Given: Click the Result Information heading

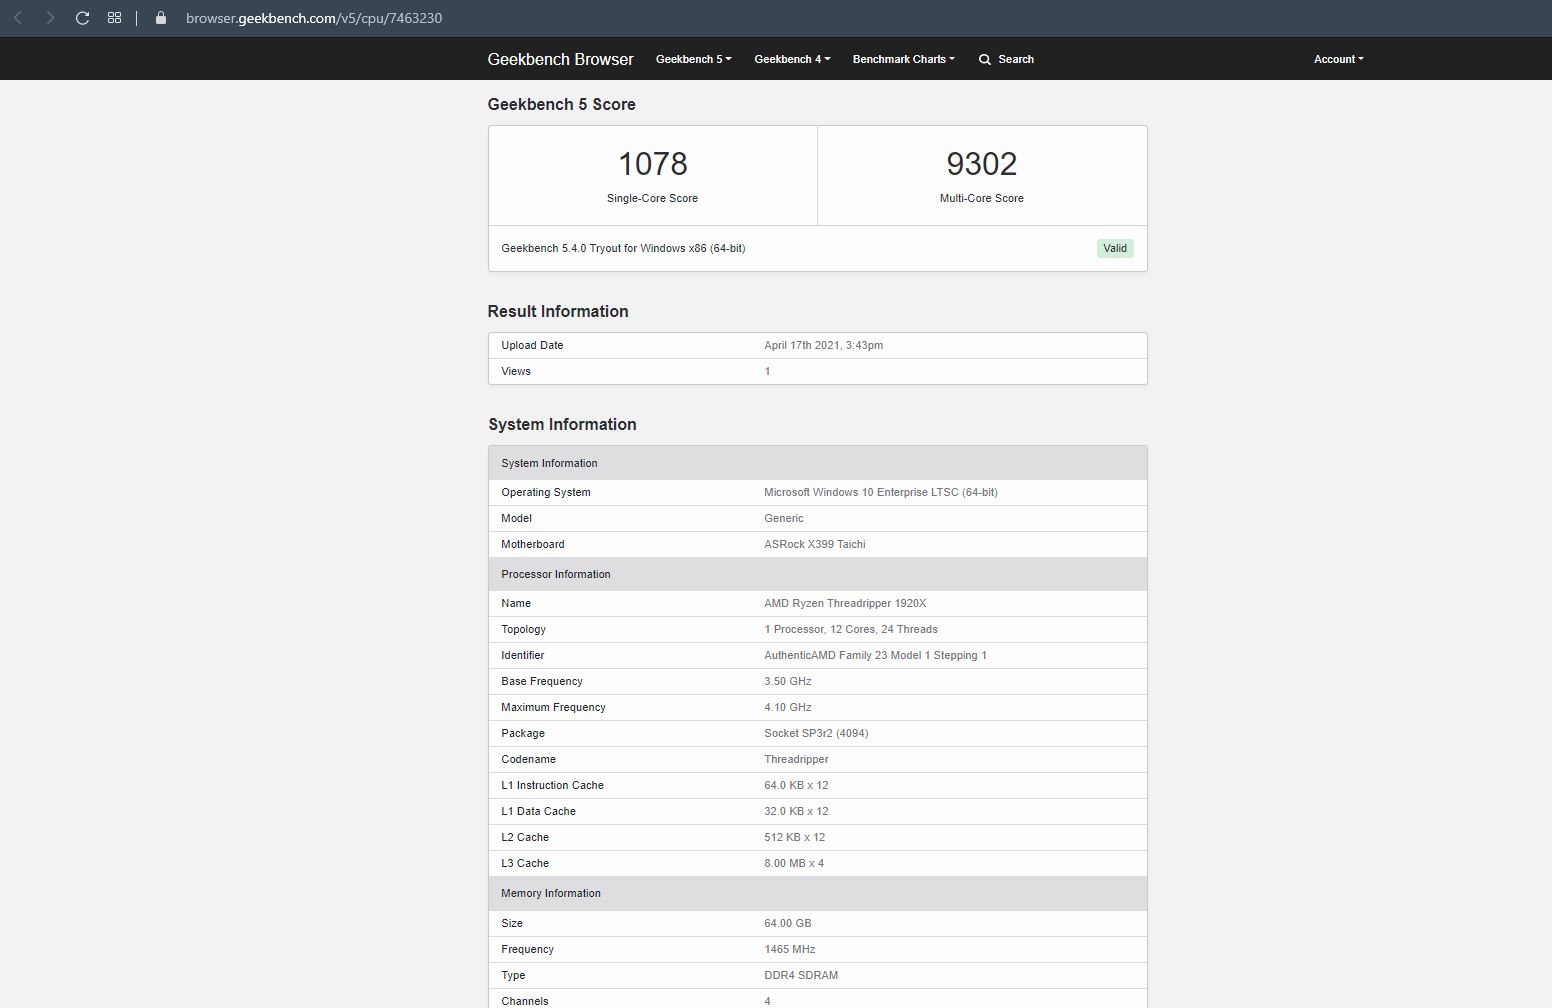Looking at the screenshot, I should click(x=558, y=311).
